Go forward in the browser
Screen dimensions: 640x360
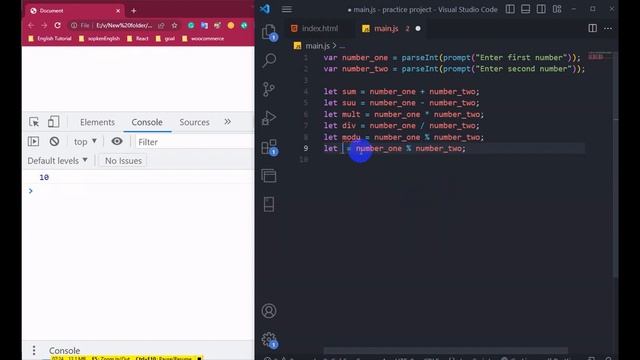coord(44,25)
